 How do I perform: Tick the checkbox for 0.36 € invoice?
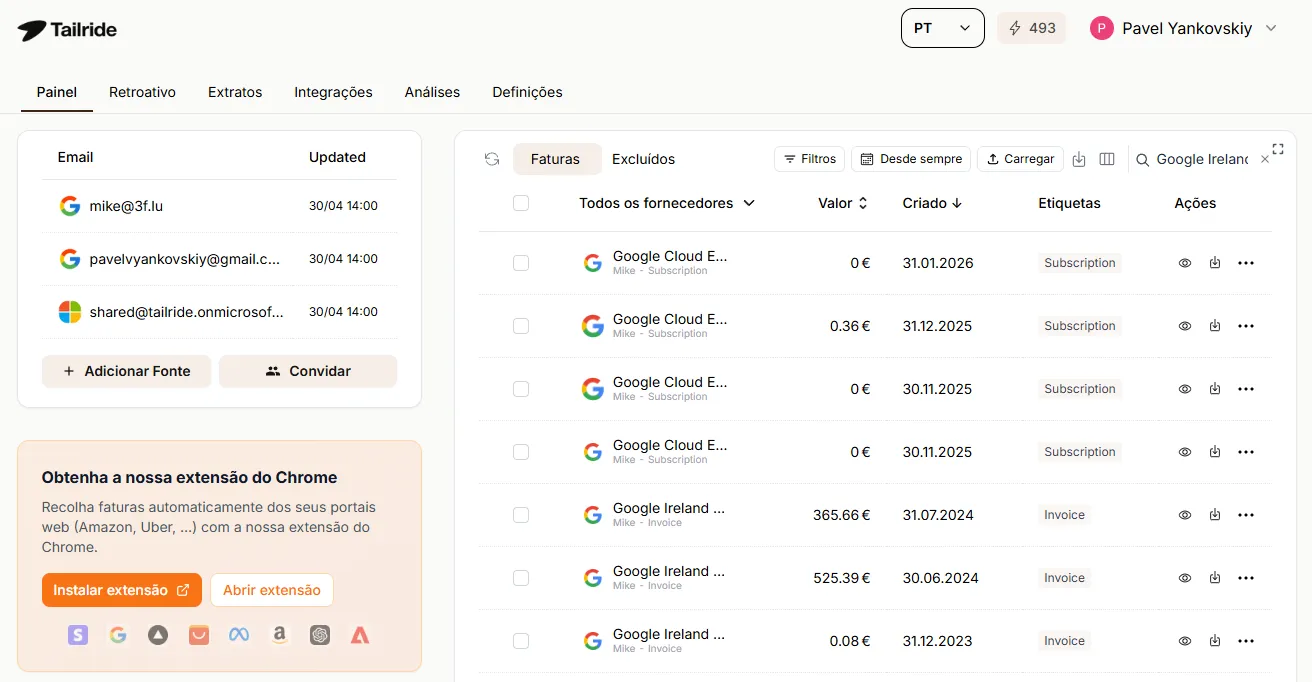pos(521,326)
